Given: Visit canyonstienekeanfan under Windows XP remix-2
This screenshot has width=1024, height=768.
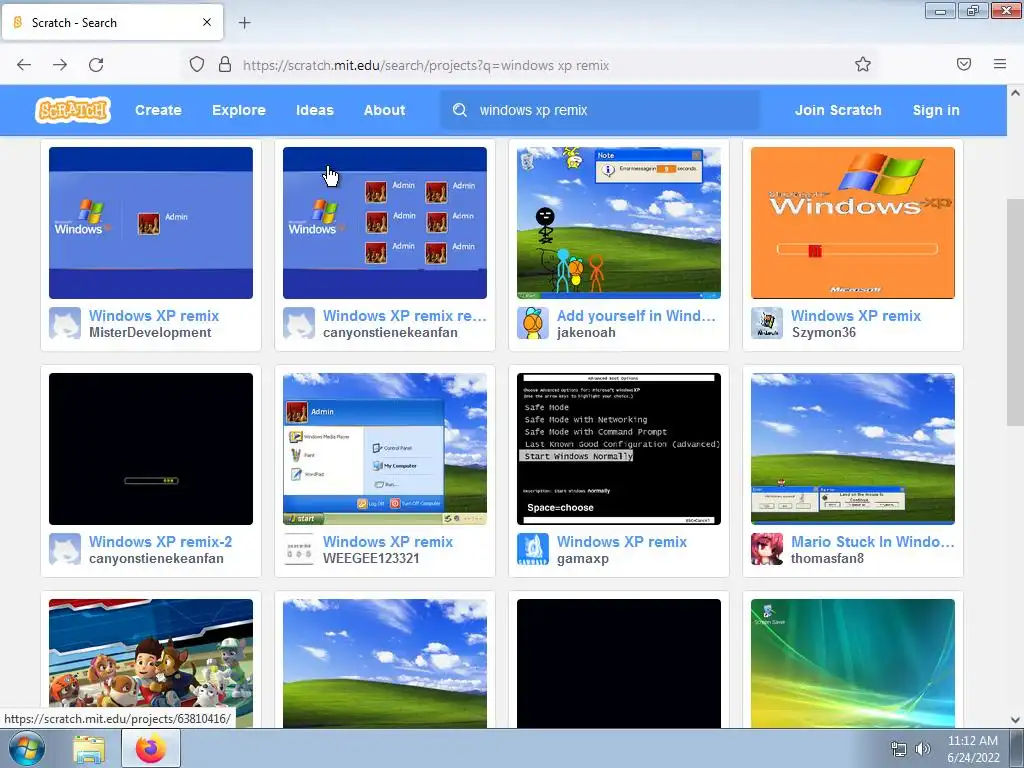Looking at the screenshot, I should coord(156,558).
